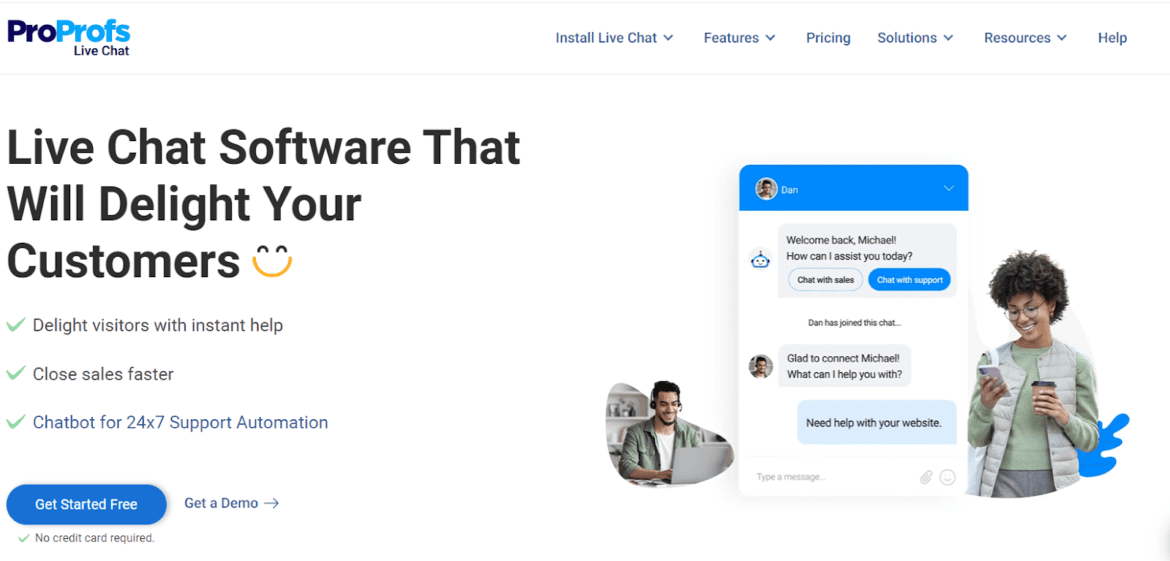This screenshot has width=1170, height=561.
Task: Click Chat with support in the widget
Action: [x=910, y=280]
